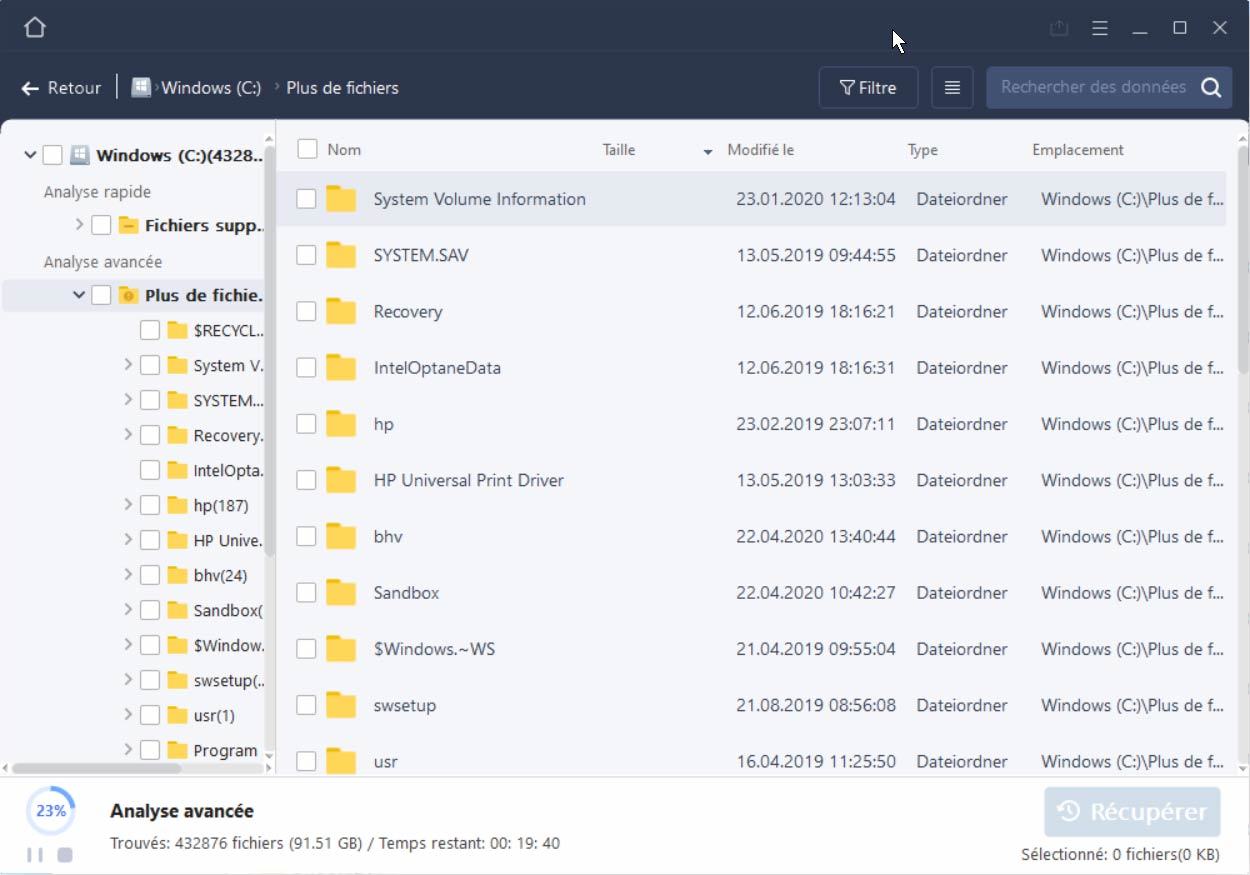Tick the Windows (C:) checkbox in tree
Viewport: 1250px width, 875px height.
[x=52, y=155]
